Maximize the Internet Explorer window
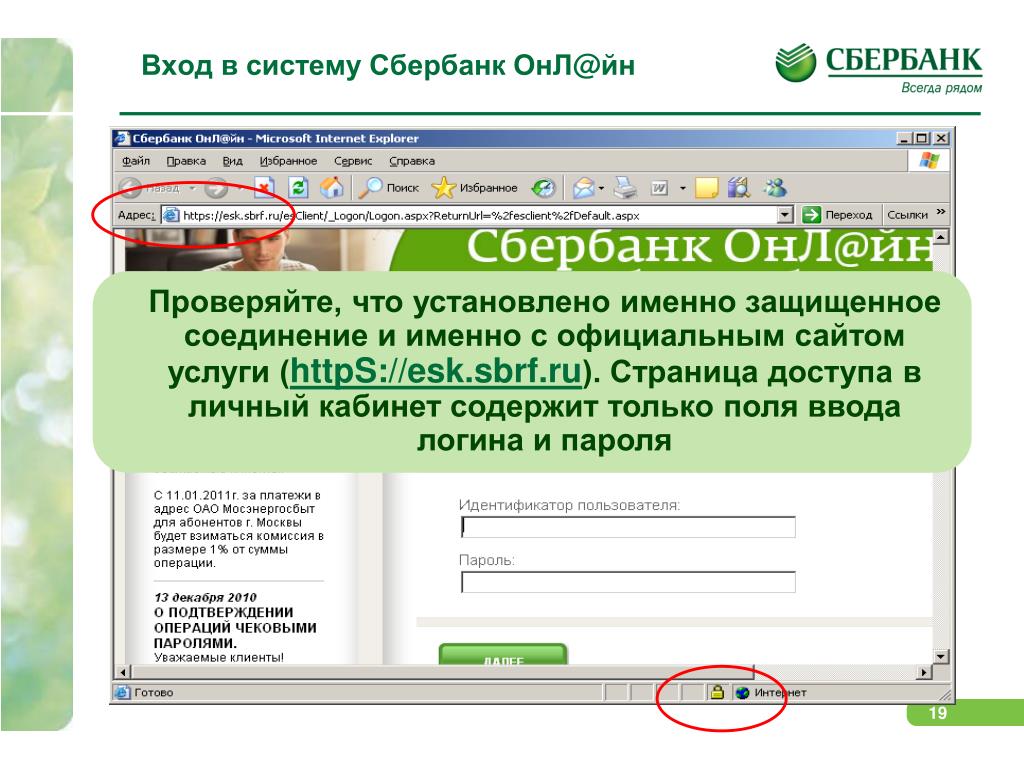 (x=921, y=138)
